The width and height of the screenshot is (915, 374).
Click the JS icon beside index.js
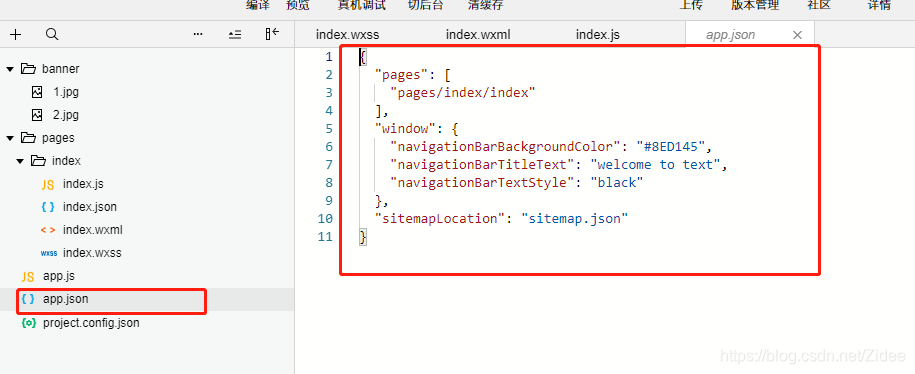coord(48,184)
